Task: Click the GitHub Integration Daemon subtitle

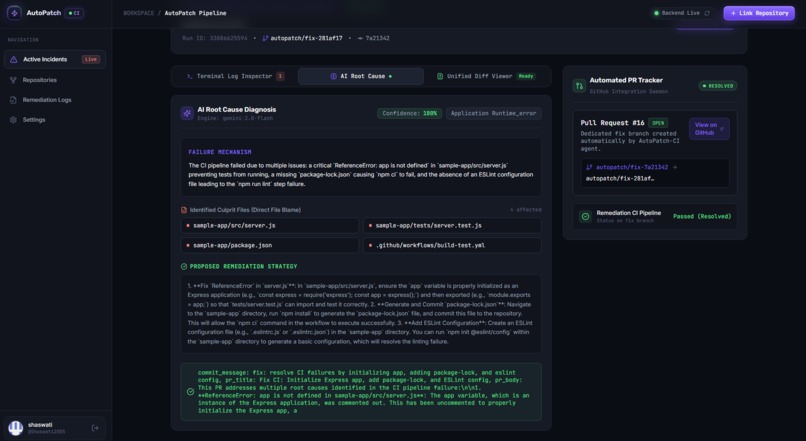Action: pyautogui.click(x=629, y=91)
